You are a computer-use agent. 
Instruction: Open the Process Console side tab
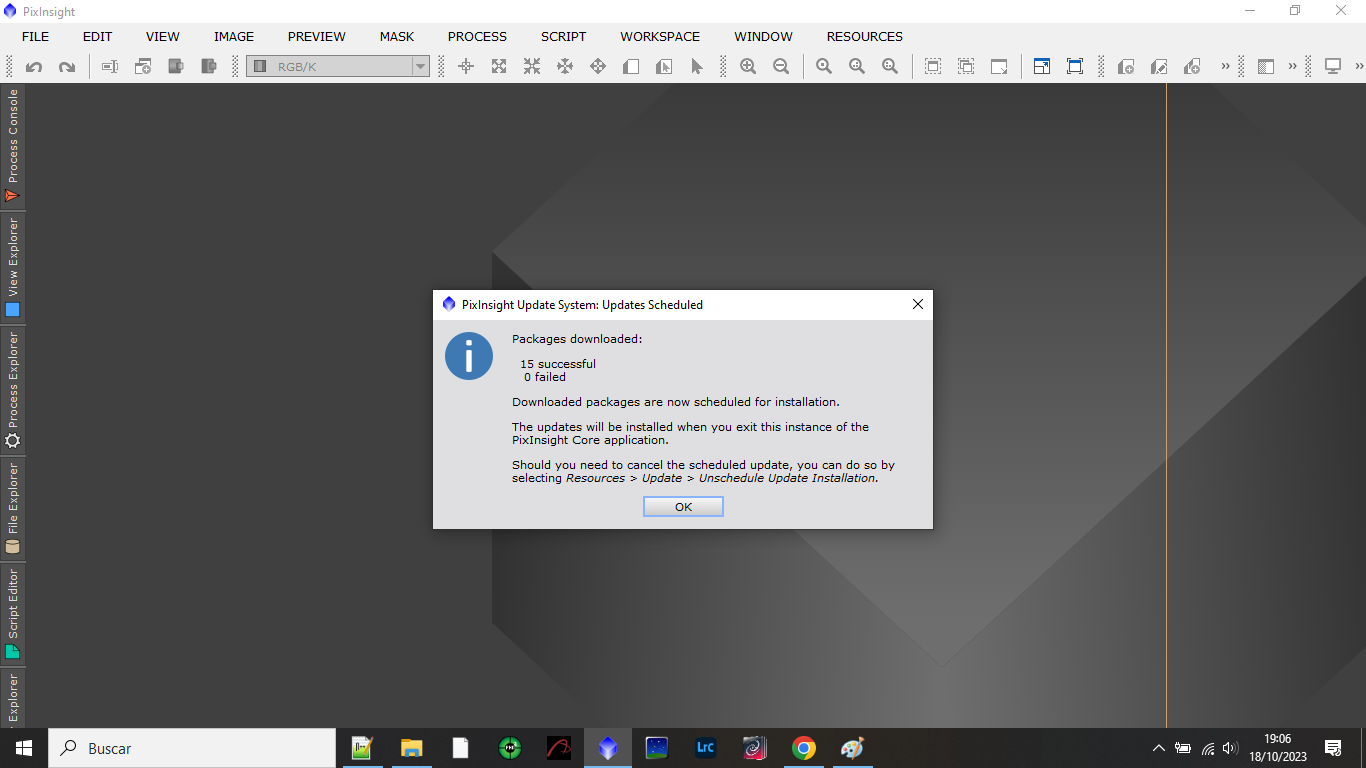click(x=13, y=146)
